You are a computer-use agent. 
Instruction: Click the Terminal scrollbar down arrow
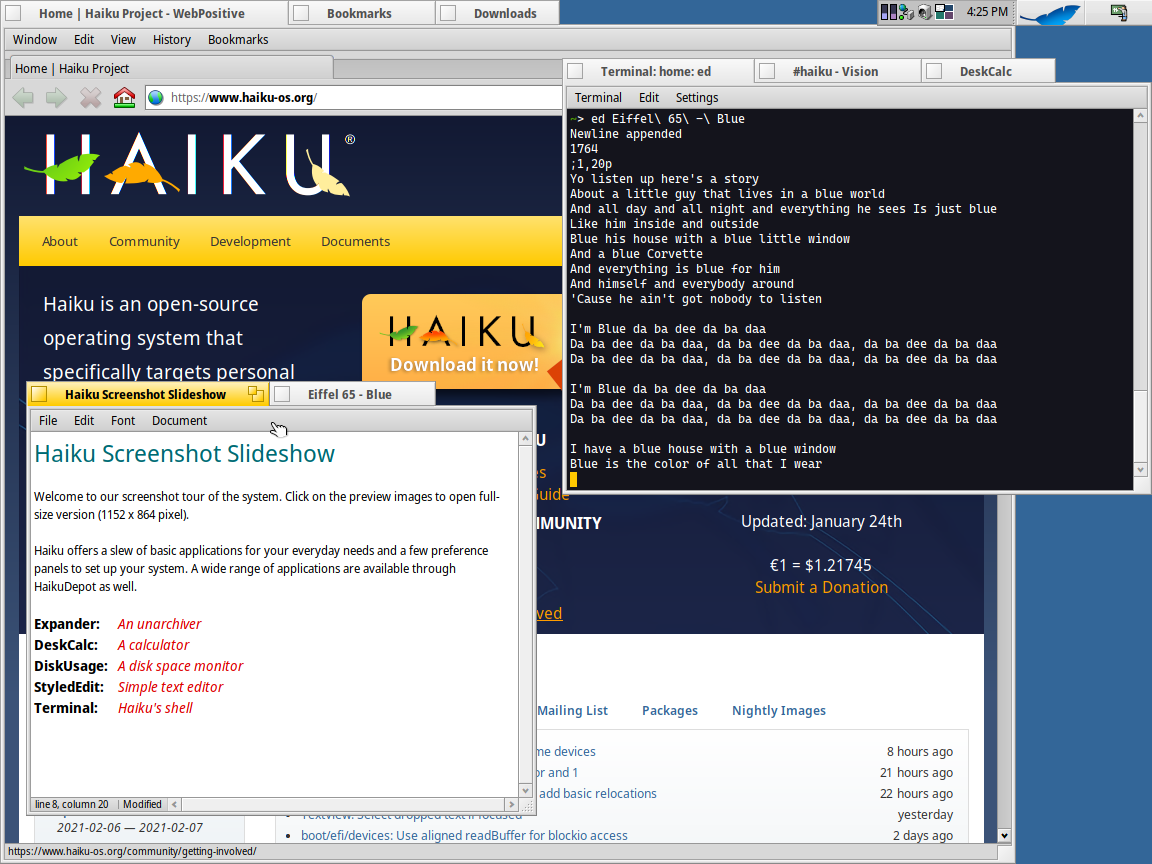click(1140, 469)
